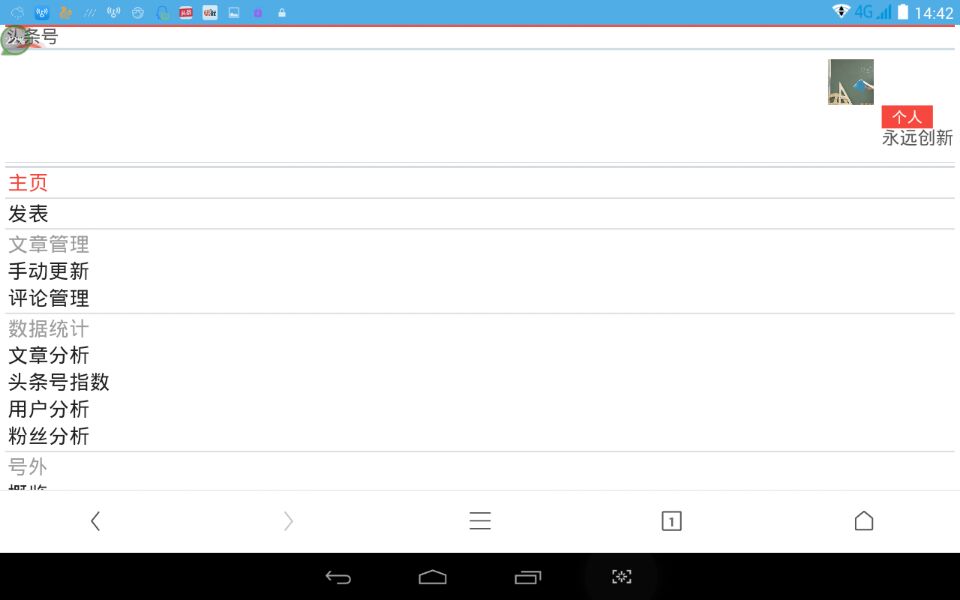
Task: Open the tab switcher showing 1
Action: [x=672, y=521]
